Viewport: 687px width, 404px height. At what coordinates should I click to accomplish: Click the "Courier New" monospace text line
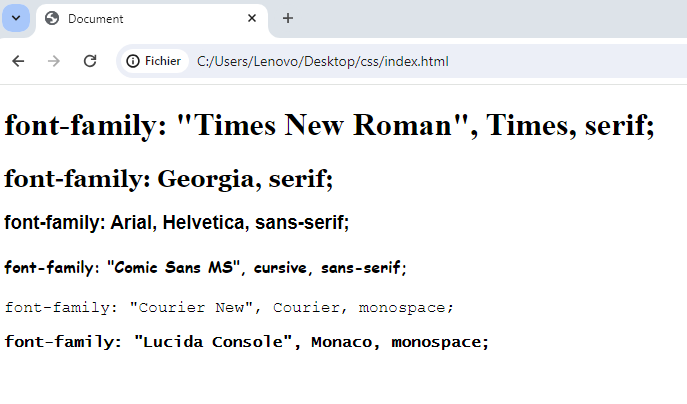[x=229, y=308]
